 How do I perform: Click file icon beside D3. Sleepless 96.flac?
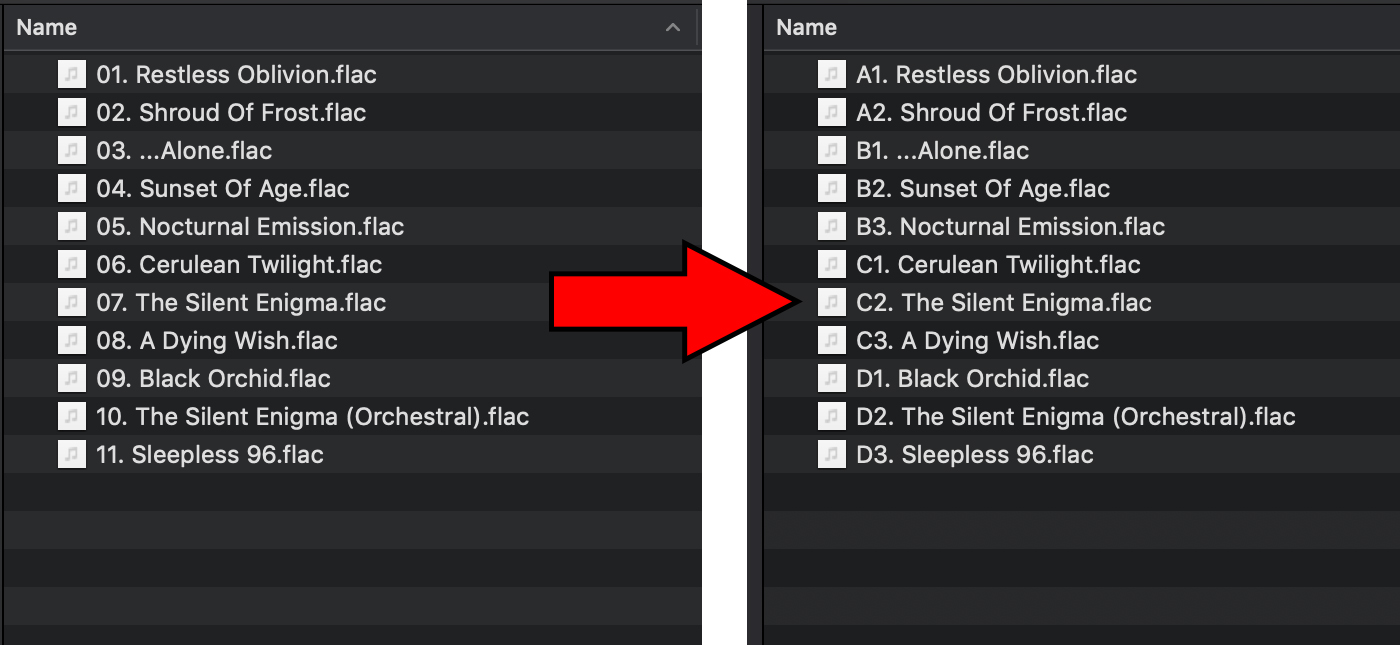point(831,455)
